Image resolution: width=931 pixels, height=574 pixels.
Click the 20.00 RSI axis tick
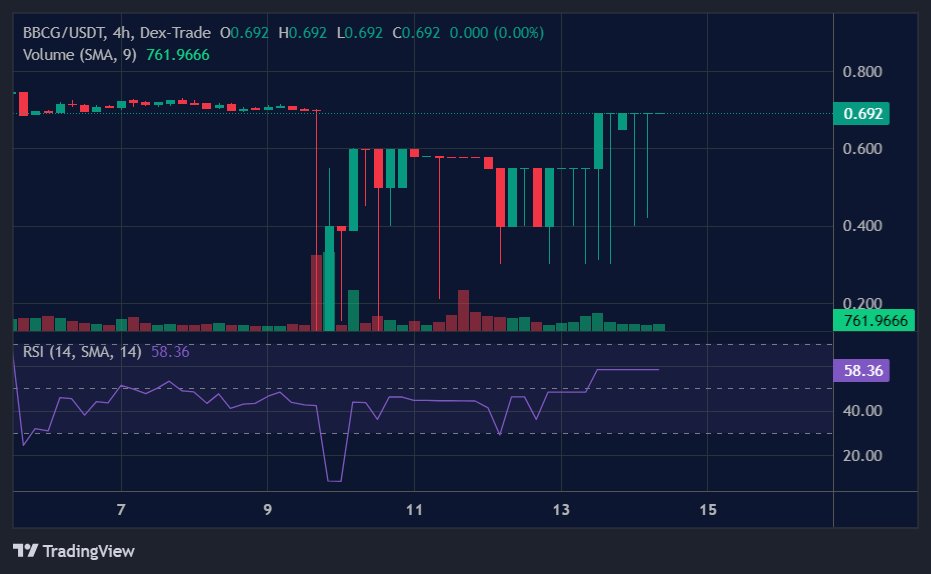tap(862, 456)
